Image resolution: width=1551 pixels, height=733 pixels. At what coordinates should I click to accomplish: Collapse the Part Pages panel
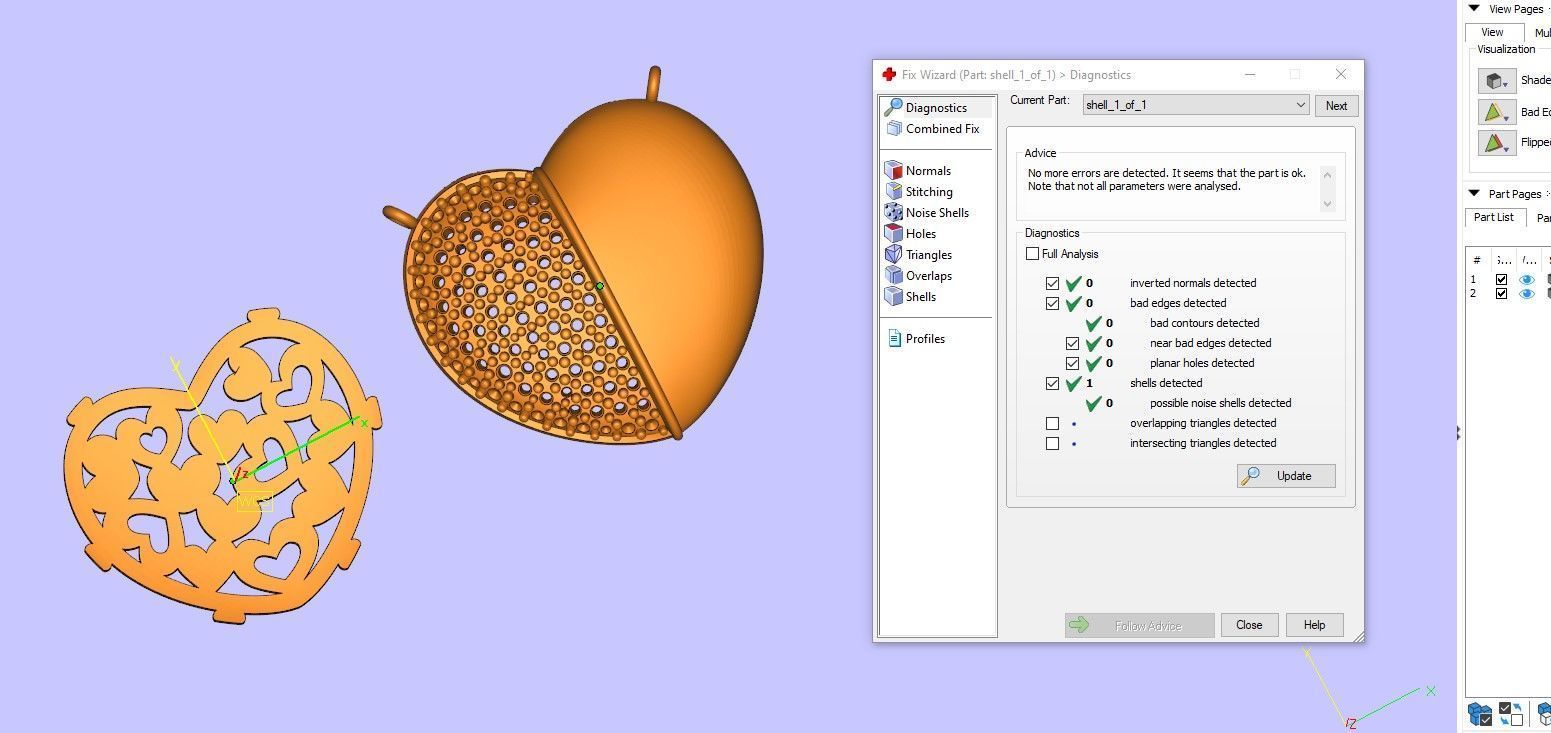coord(1473,194)
